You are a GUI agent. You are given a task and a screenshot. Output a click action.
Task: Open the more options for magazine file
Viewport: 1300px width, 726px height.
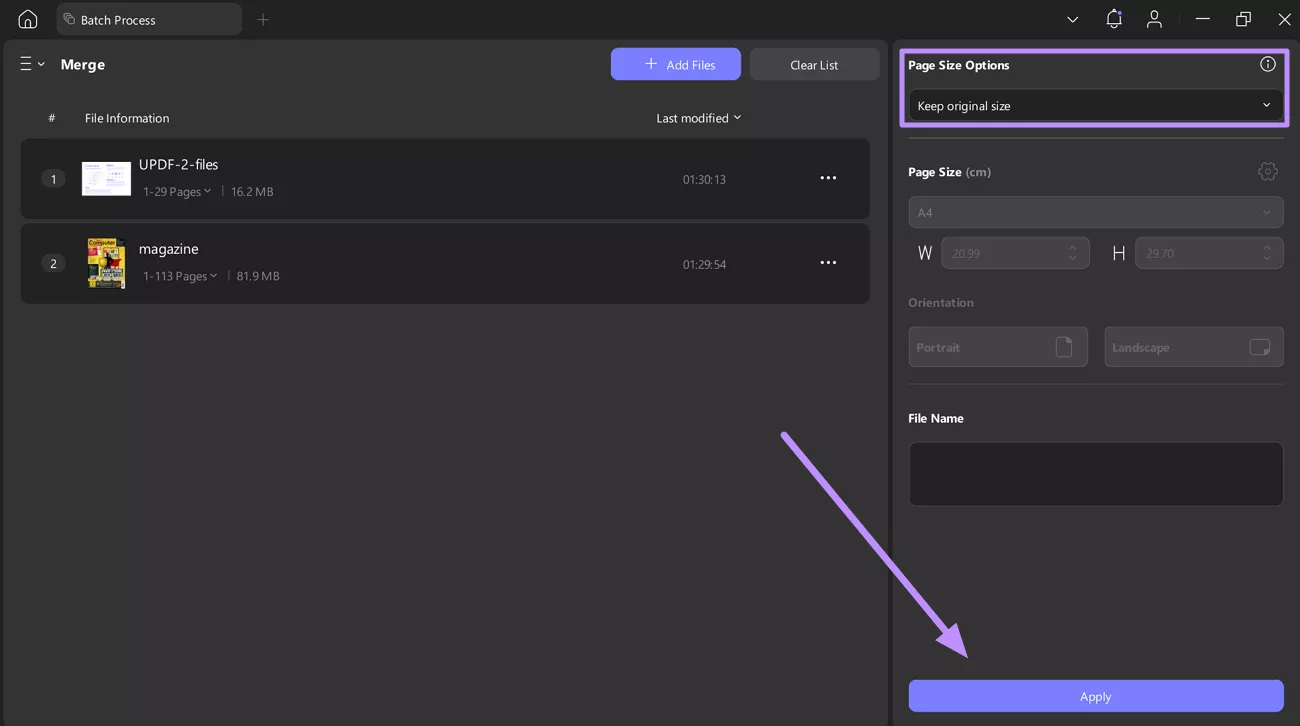[828, 262]
